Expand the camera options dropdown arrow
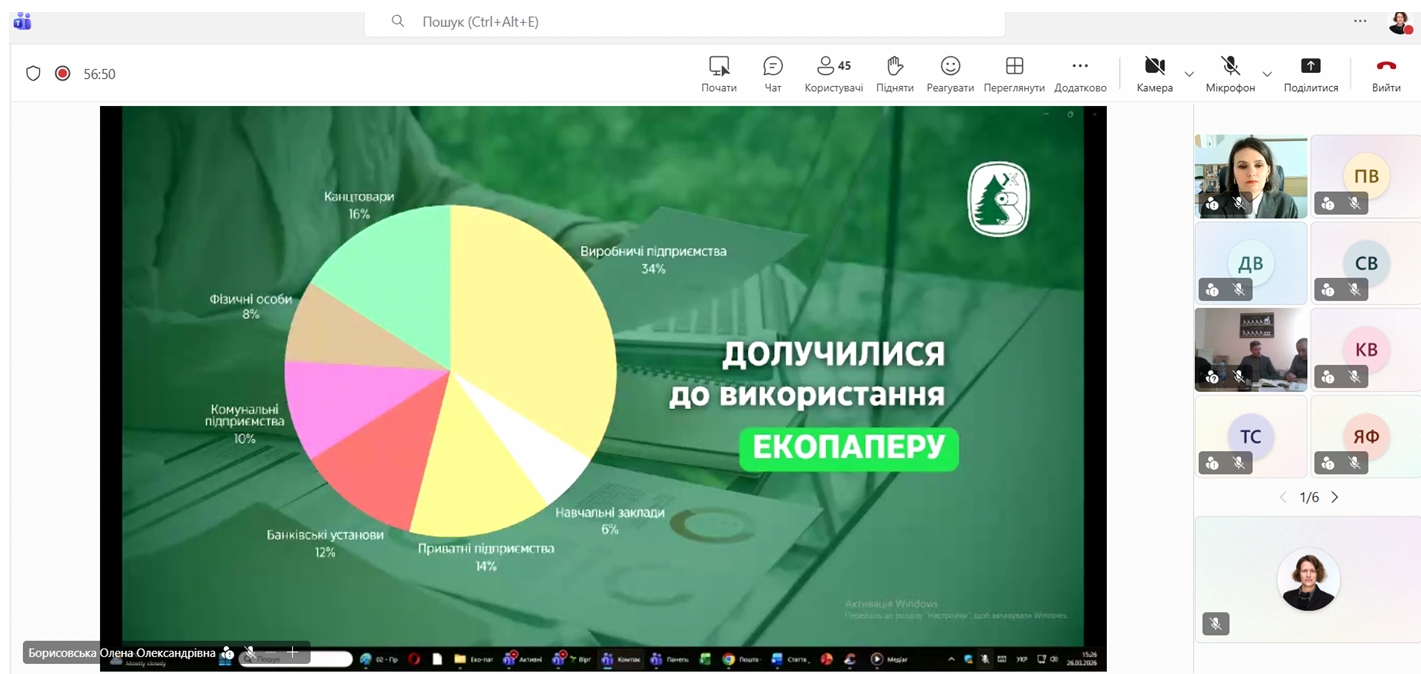Image resolution: width=1421 pixels, height=674 pixels. click(x=1189, y=74)
